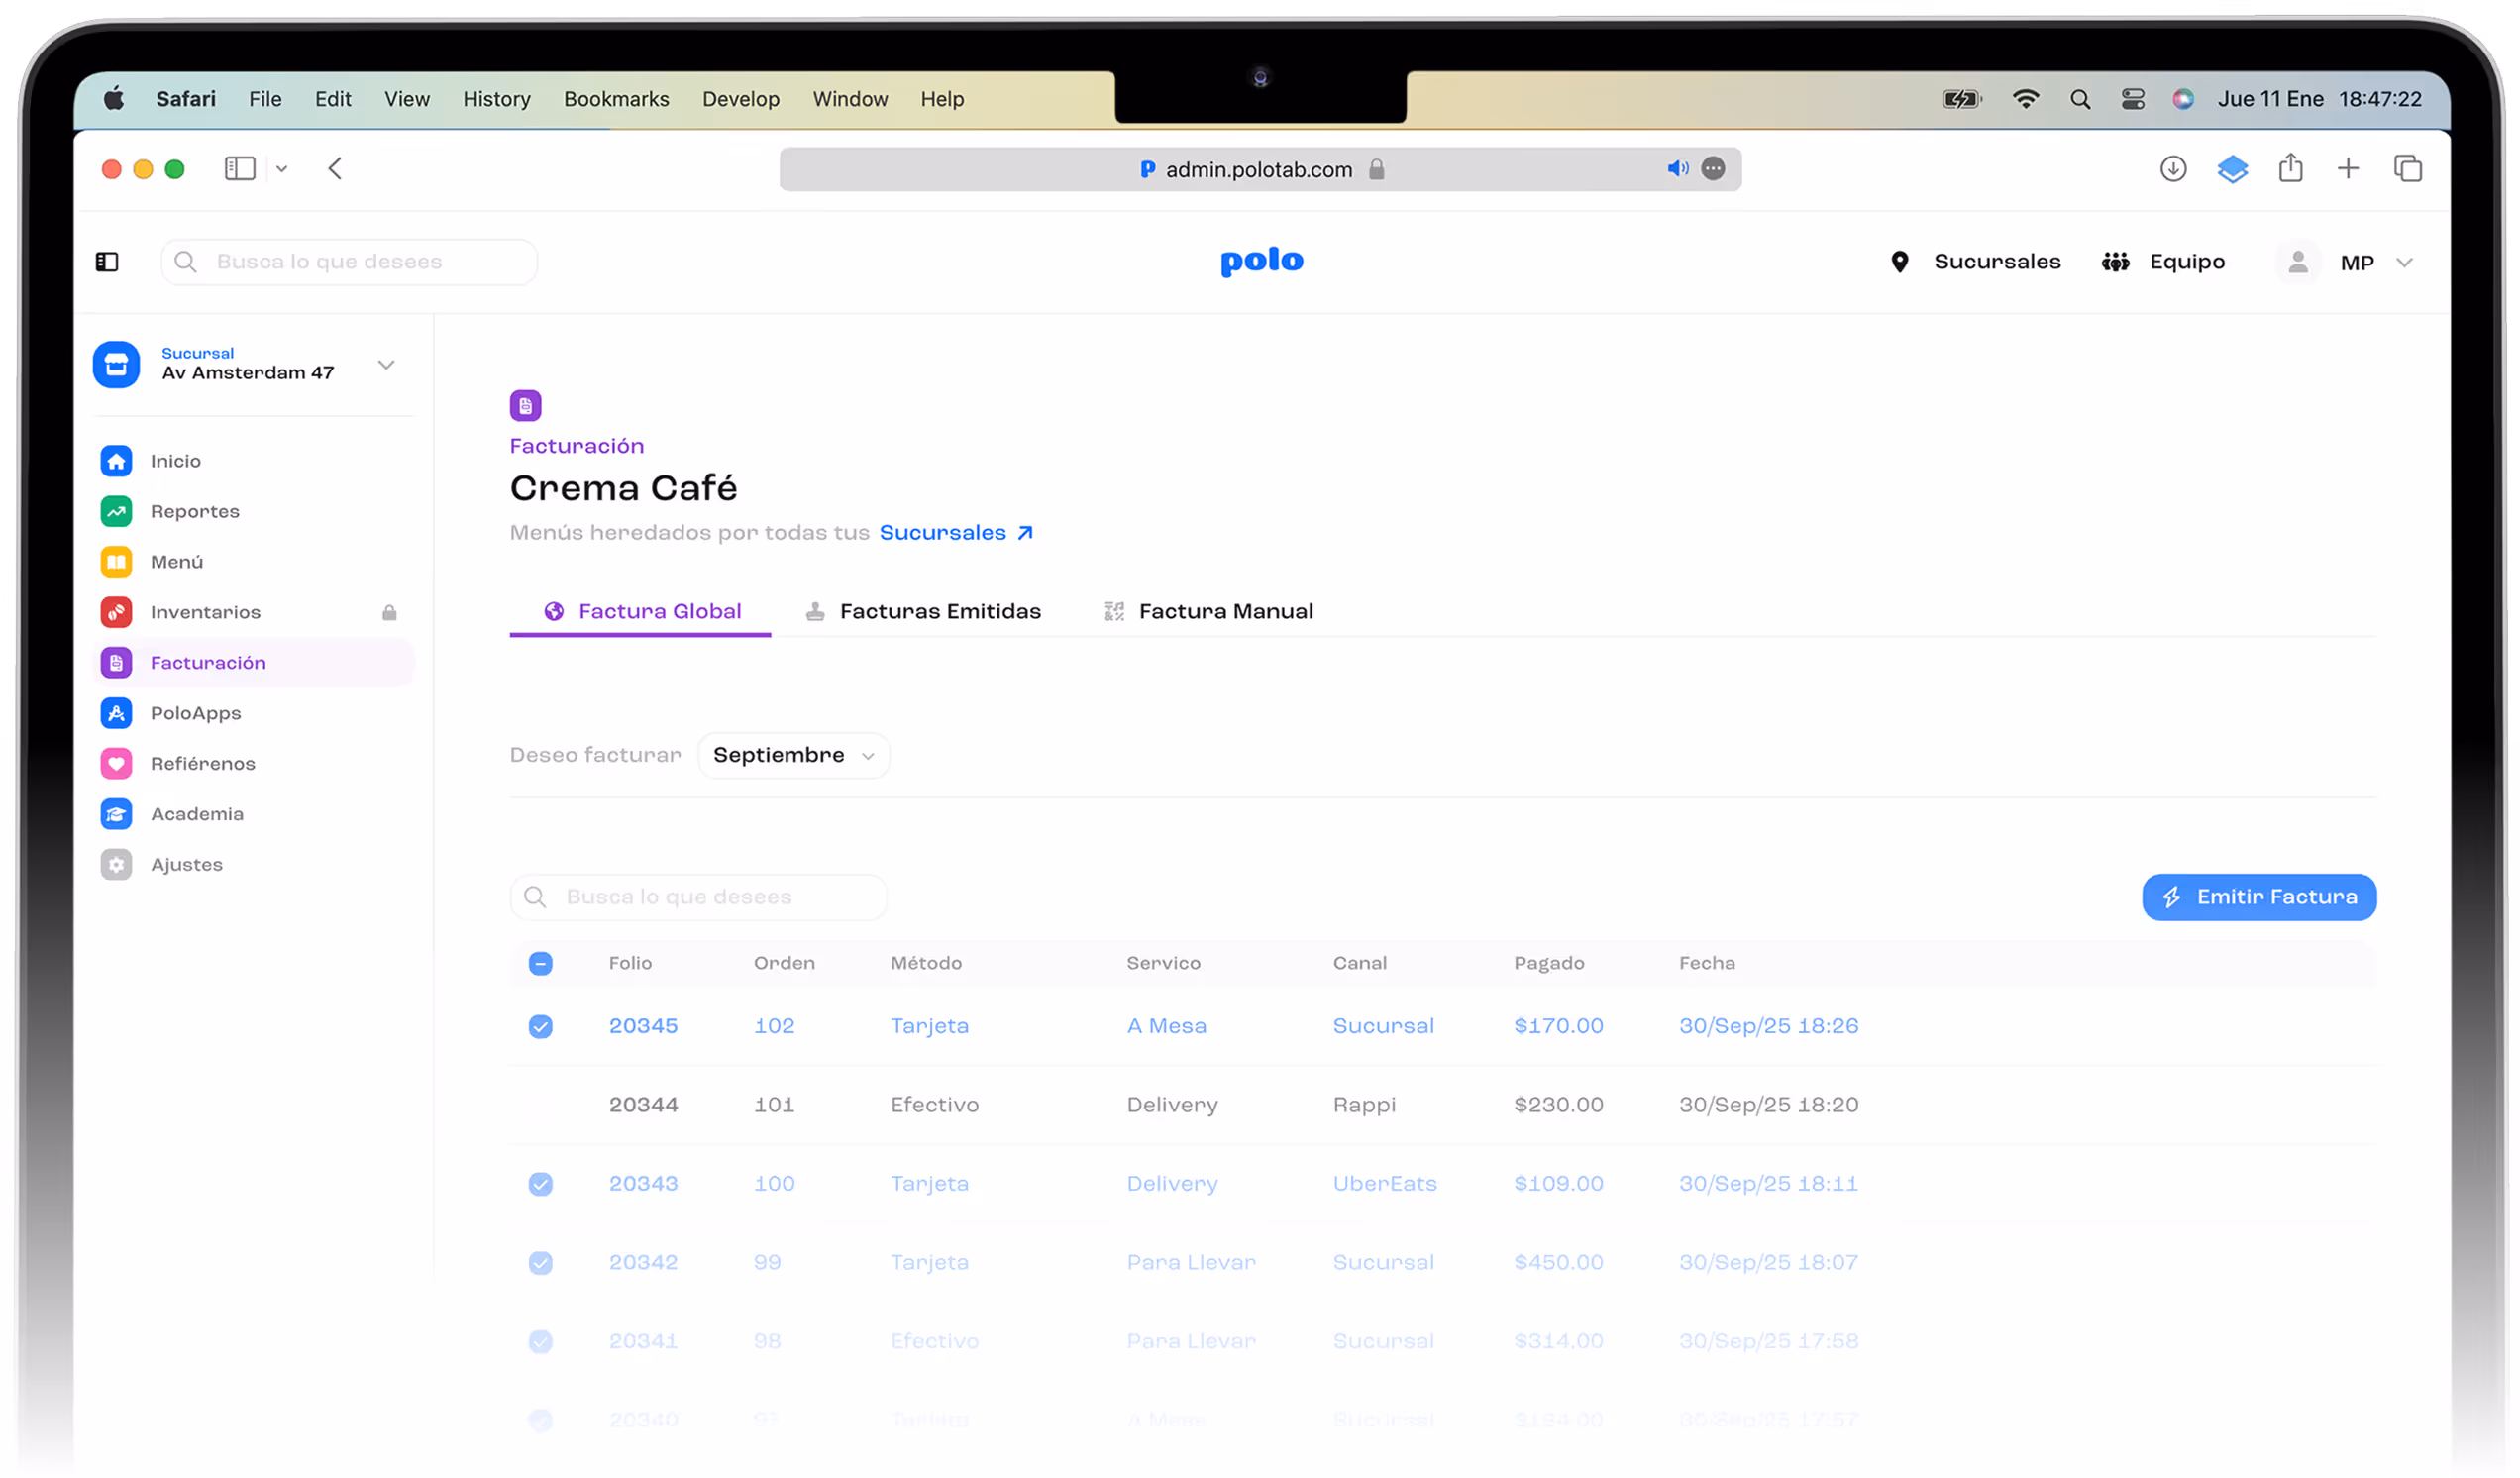This screenshot has width=2520, height=1478.
Task: Open the MP user account dropdown
Action: 2404,263
